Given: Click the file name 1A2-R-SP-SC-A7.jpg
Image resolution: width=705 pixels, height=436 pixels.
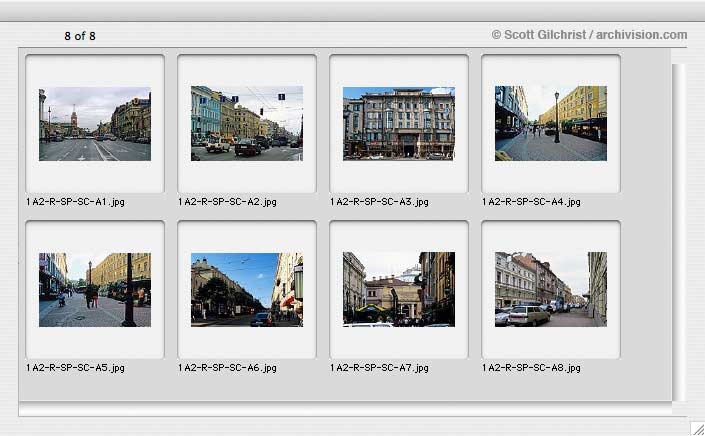Looking at the screenshot, I should 379,368.
